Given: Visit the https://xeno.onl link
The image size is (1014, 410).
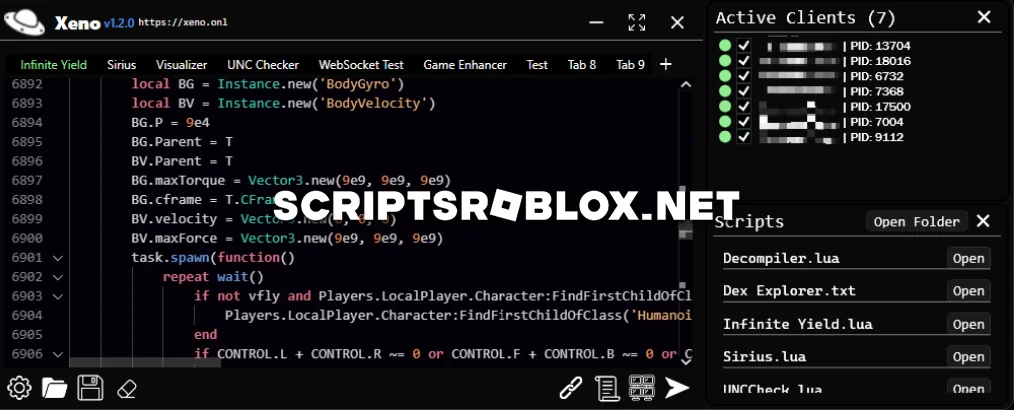Looking at the screenshot, I should pos(182,23).
